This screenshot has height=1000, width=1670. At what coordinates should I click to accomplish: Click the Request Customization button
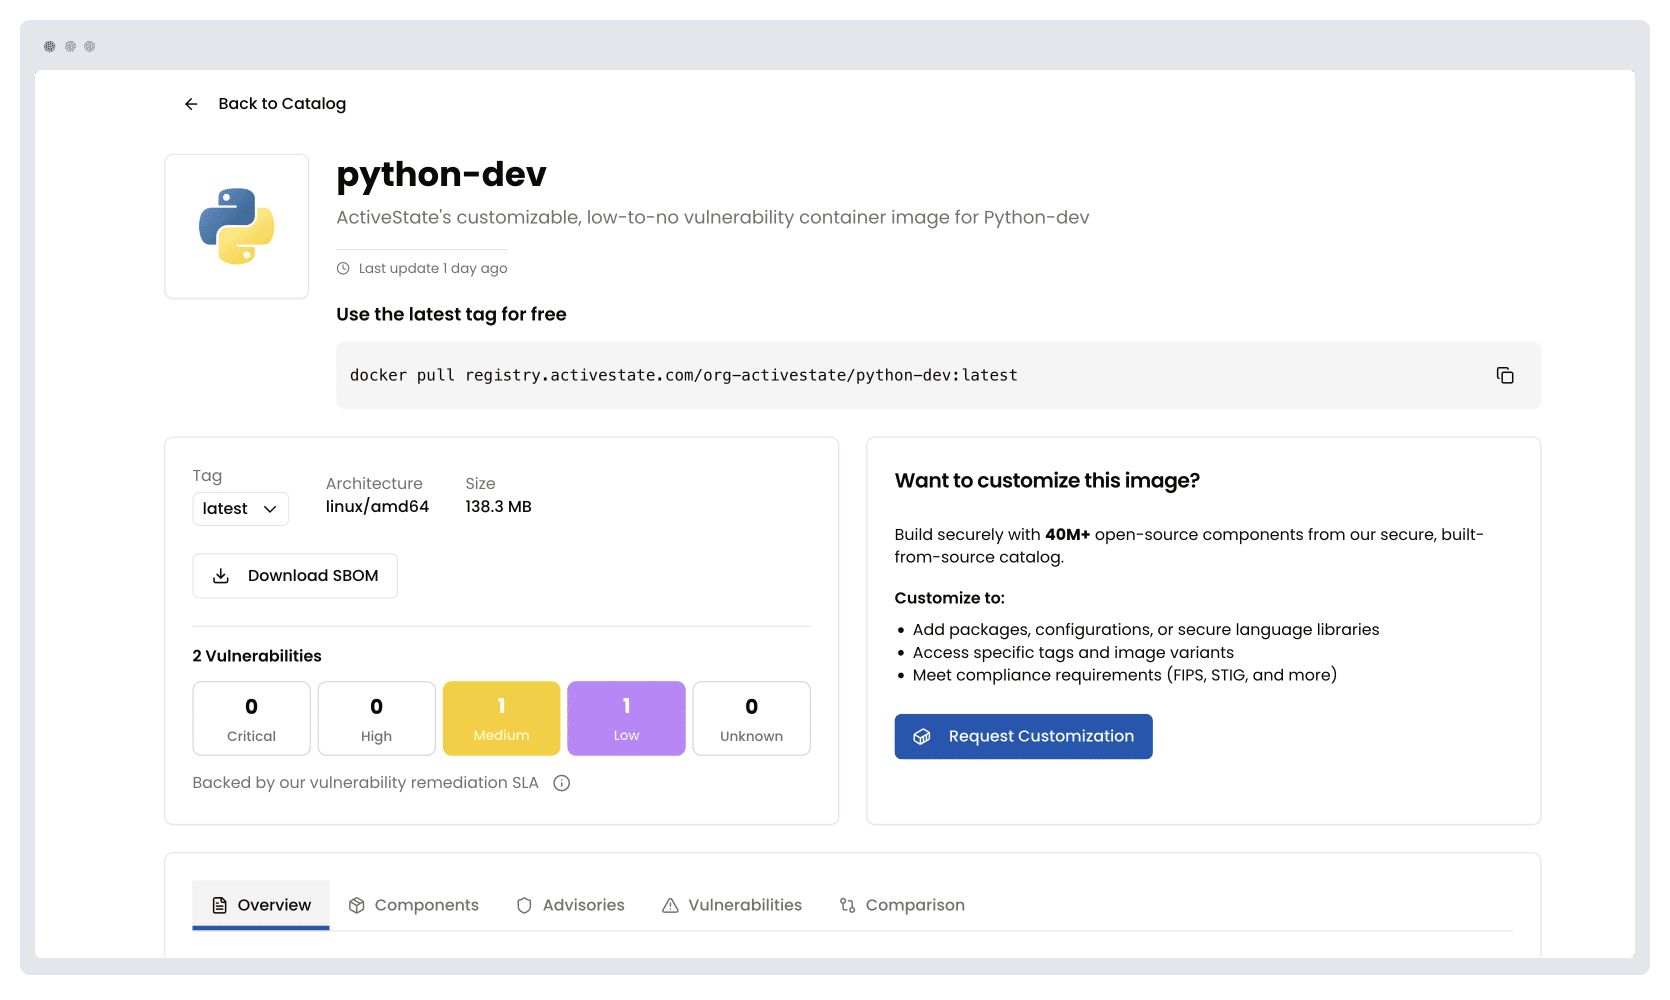coord(1023,736)
